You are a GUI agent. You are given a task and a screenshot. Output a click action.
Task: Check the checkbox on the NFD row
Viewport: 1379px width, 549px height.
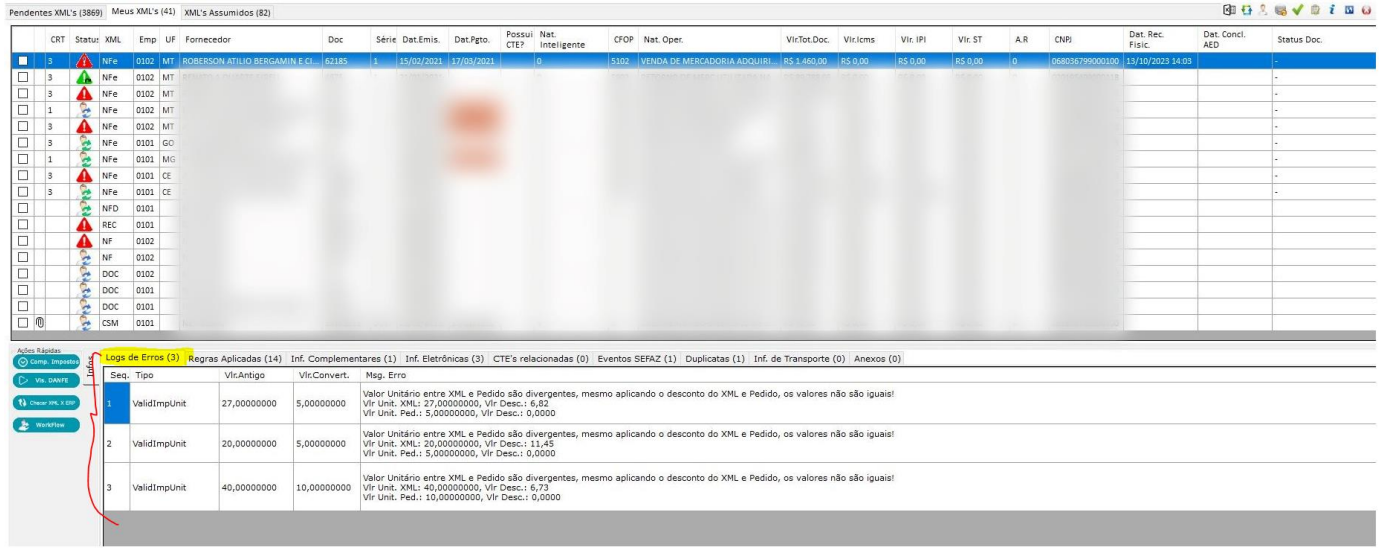[23, 208]
